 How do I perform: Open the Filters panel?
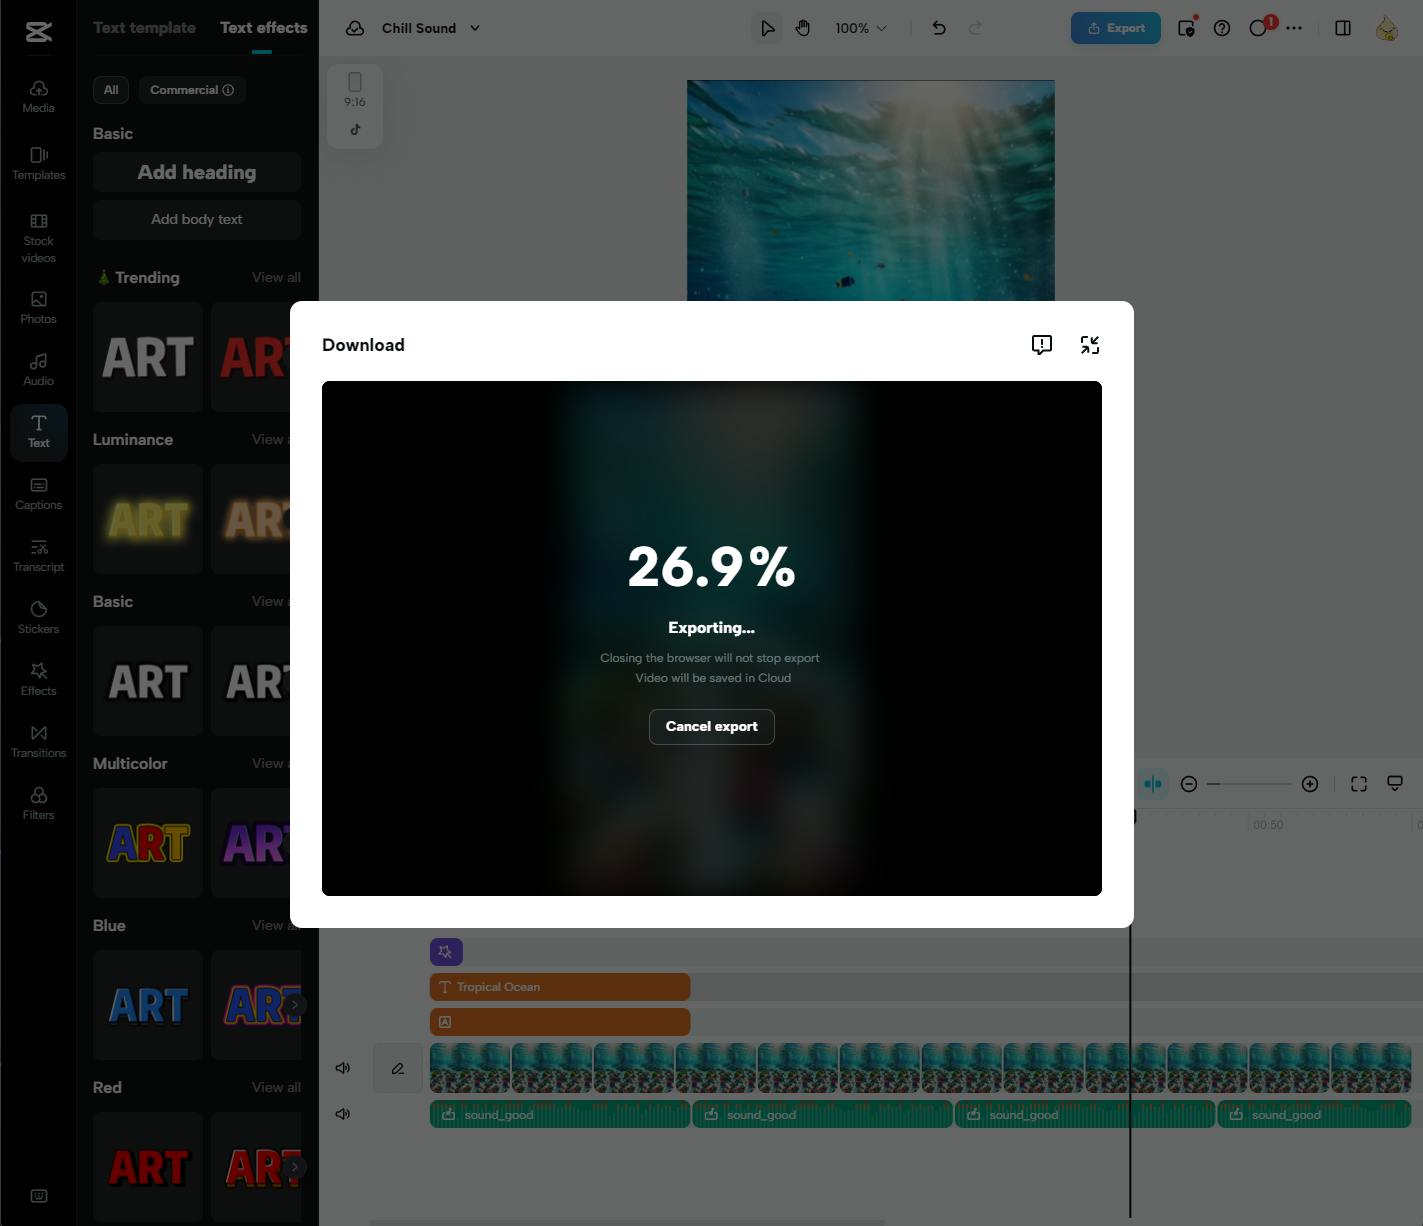(x=38, y=803)
